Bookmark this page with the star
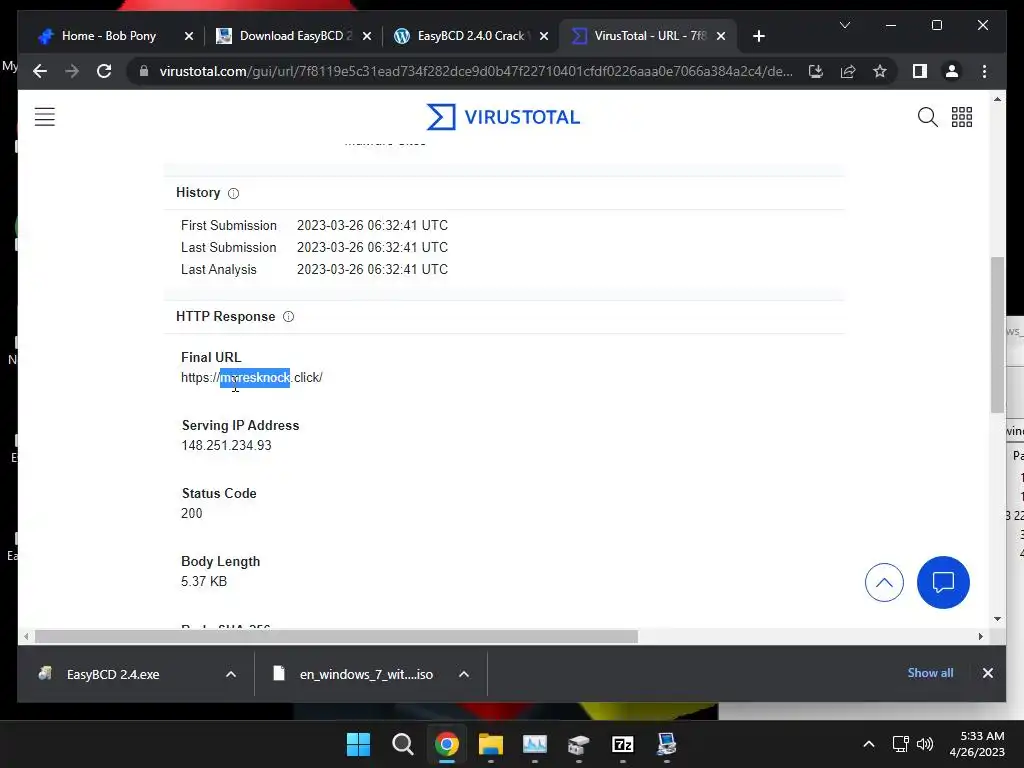1024x768 pixels. pyautogui.click(x=880, y=71)
